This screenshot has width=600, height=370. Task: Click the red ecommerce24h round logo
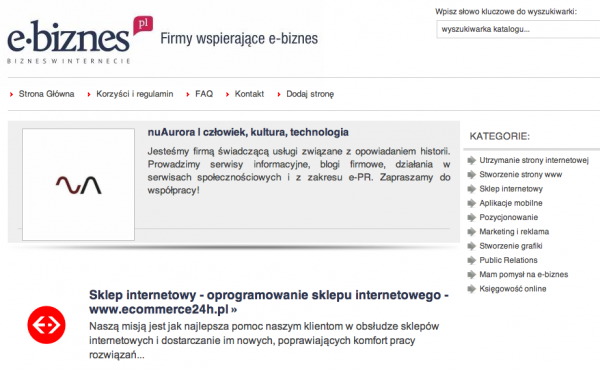pyautogui.click(x=46, y=325)
